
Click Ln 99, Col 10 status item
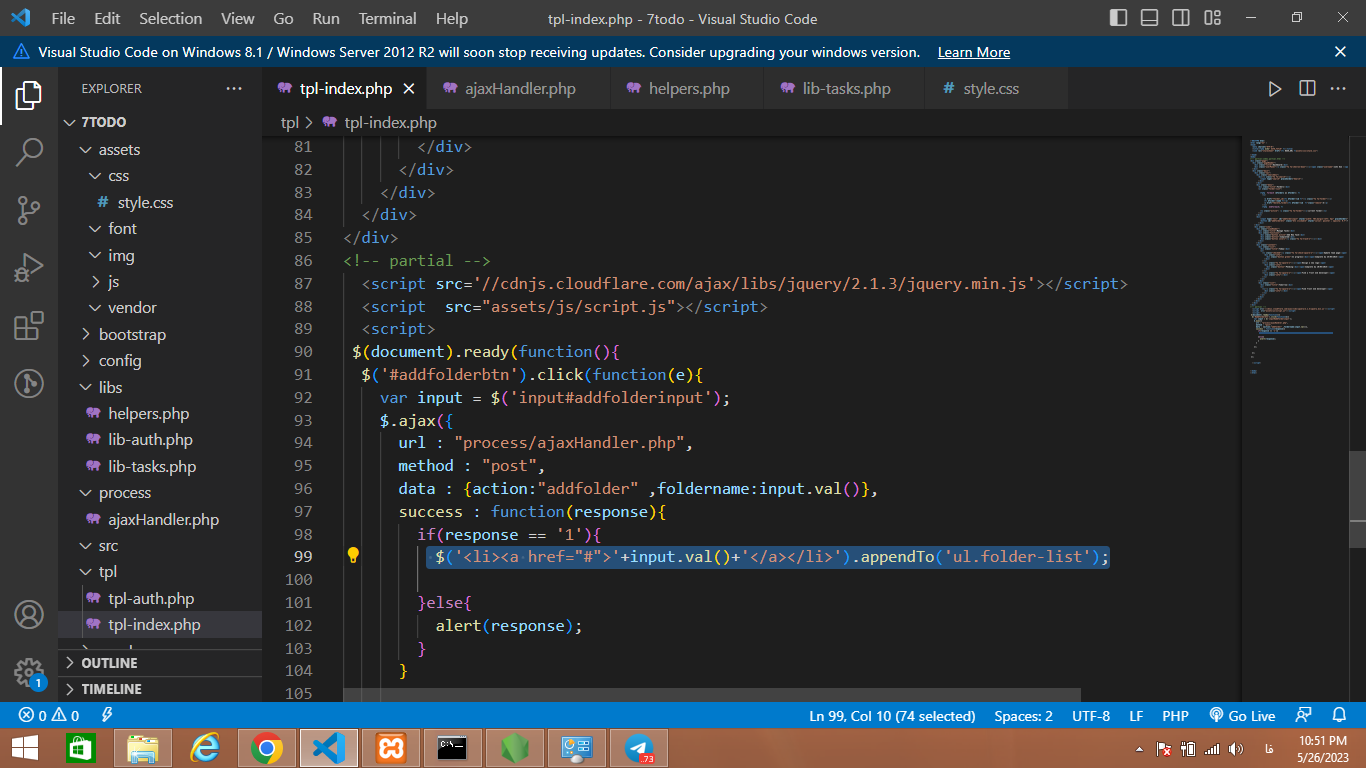coord(892,716)
